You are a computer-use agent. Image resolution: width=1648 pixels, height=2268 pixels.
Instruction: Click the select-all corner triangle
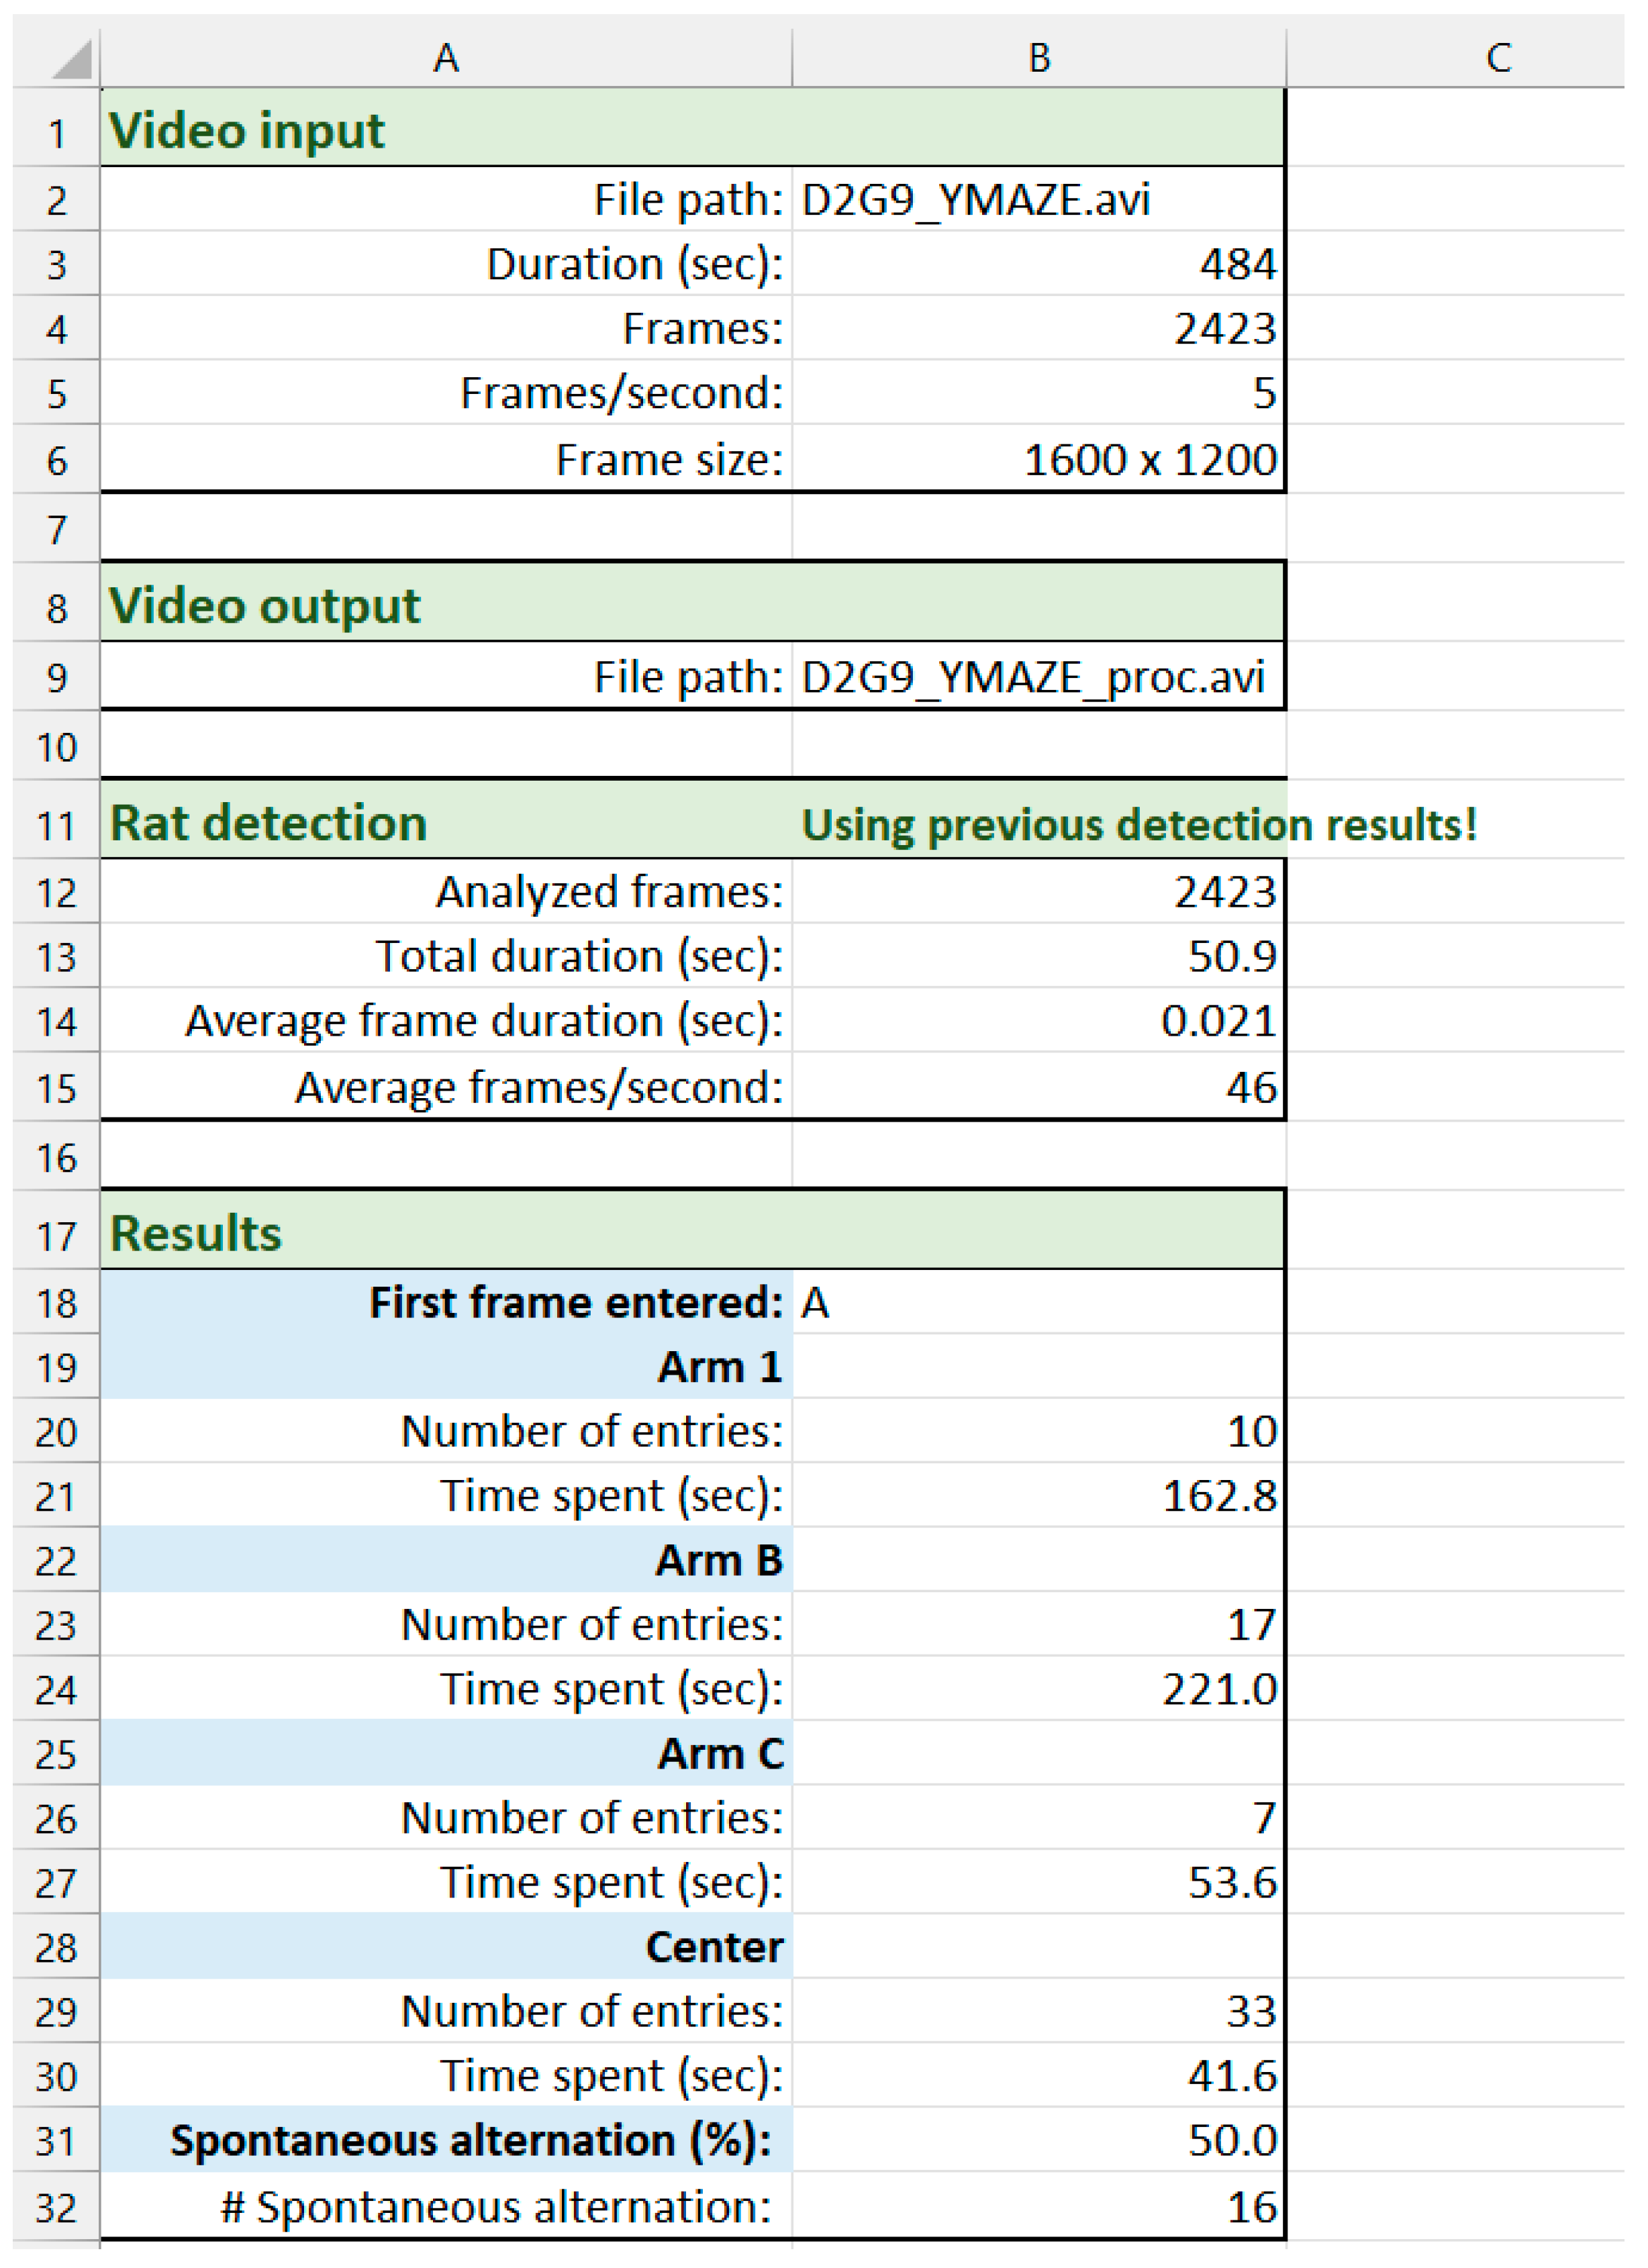click(x=70, y=58)
